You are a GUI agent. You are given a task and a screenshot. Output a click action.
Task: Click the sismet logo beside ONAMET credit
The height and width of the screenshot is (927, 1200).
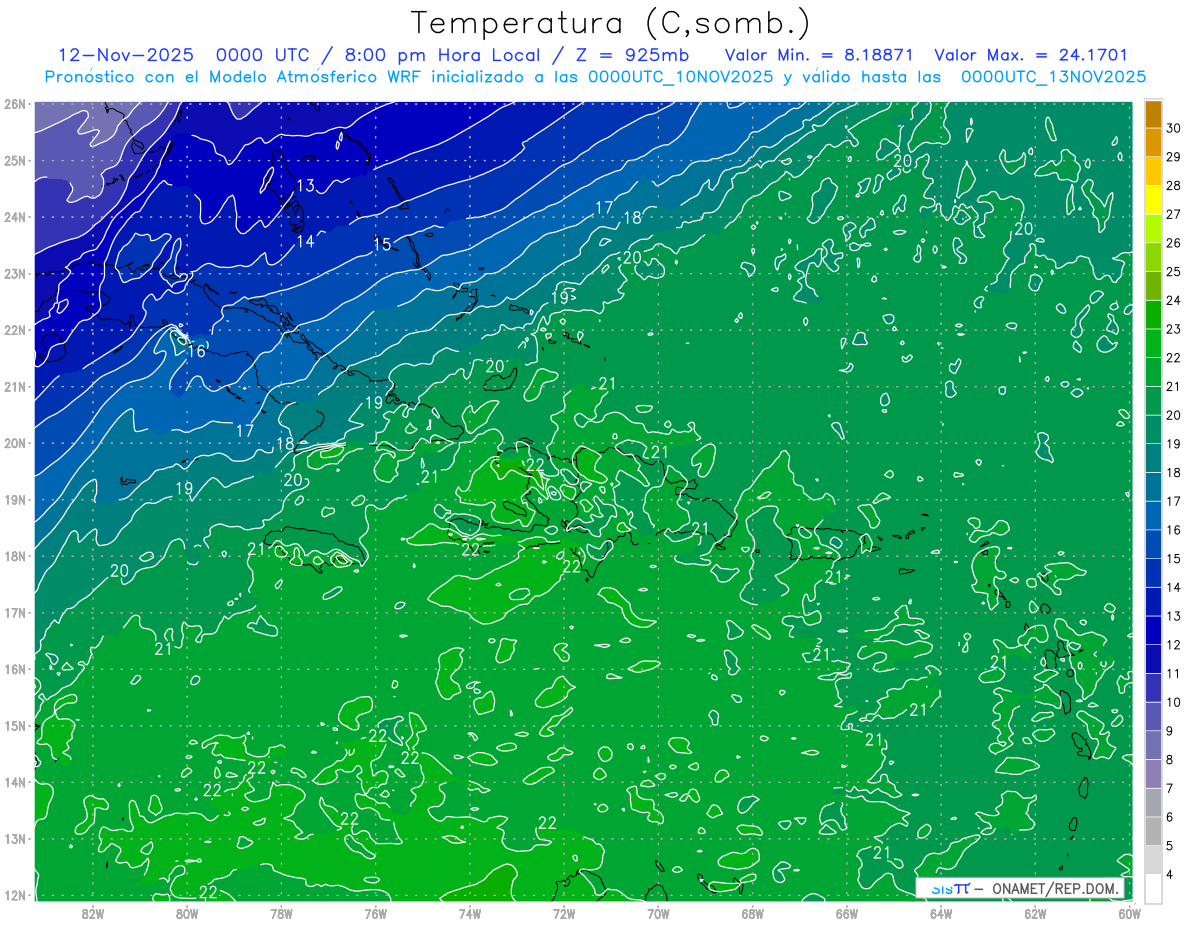(949, 887)
